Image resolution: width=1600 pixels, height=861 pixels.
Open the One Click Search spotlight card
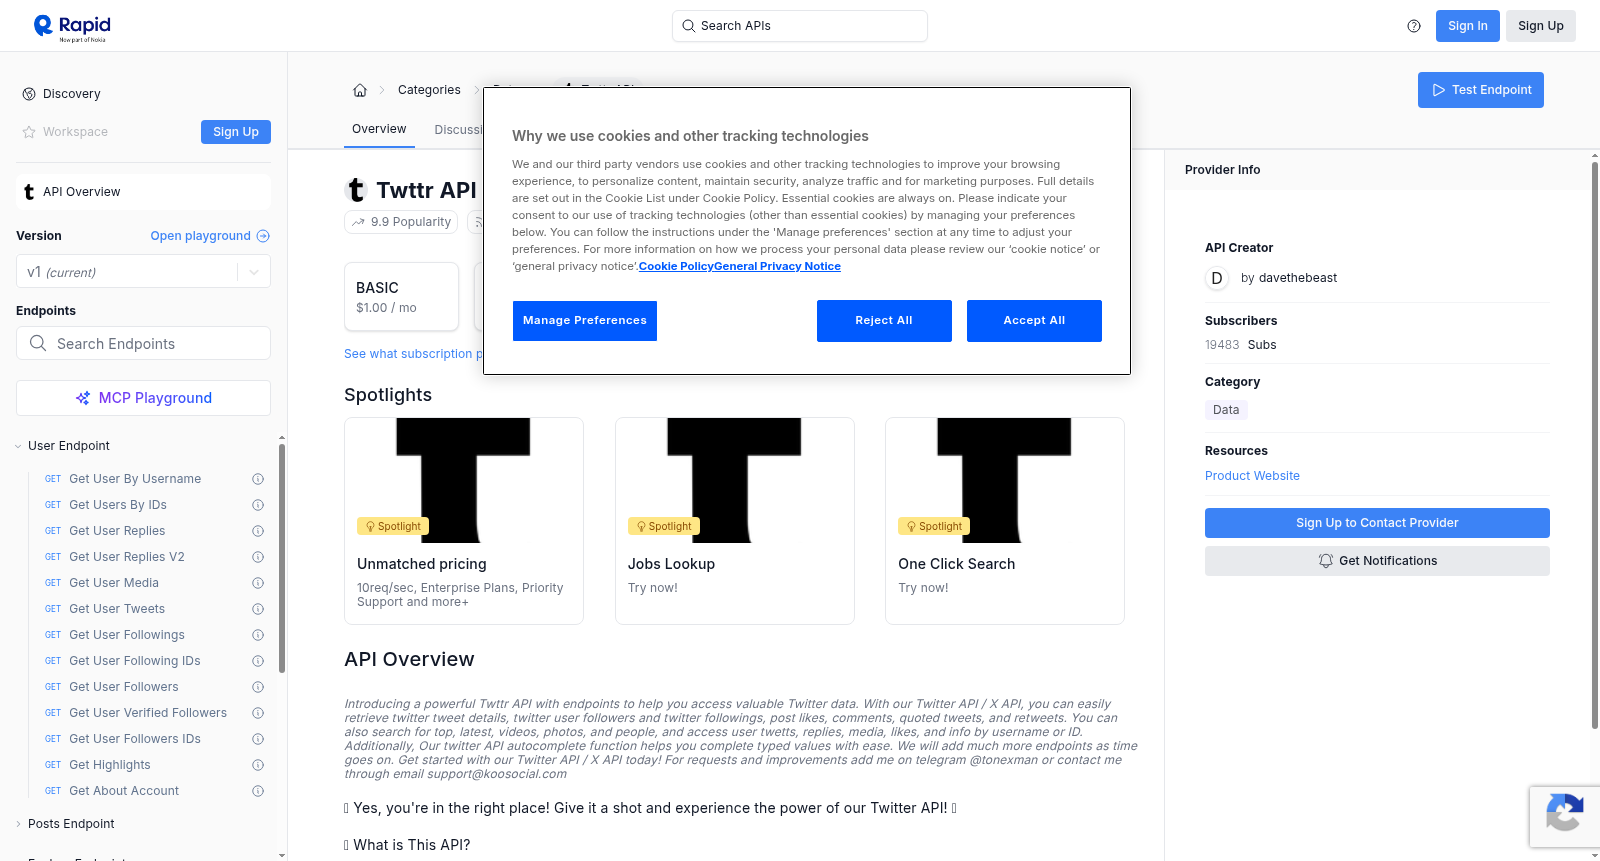coord(1005,521)
